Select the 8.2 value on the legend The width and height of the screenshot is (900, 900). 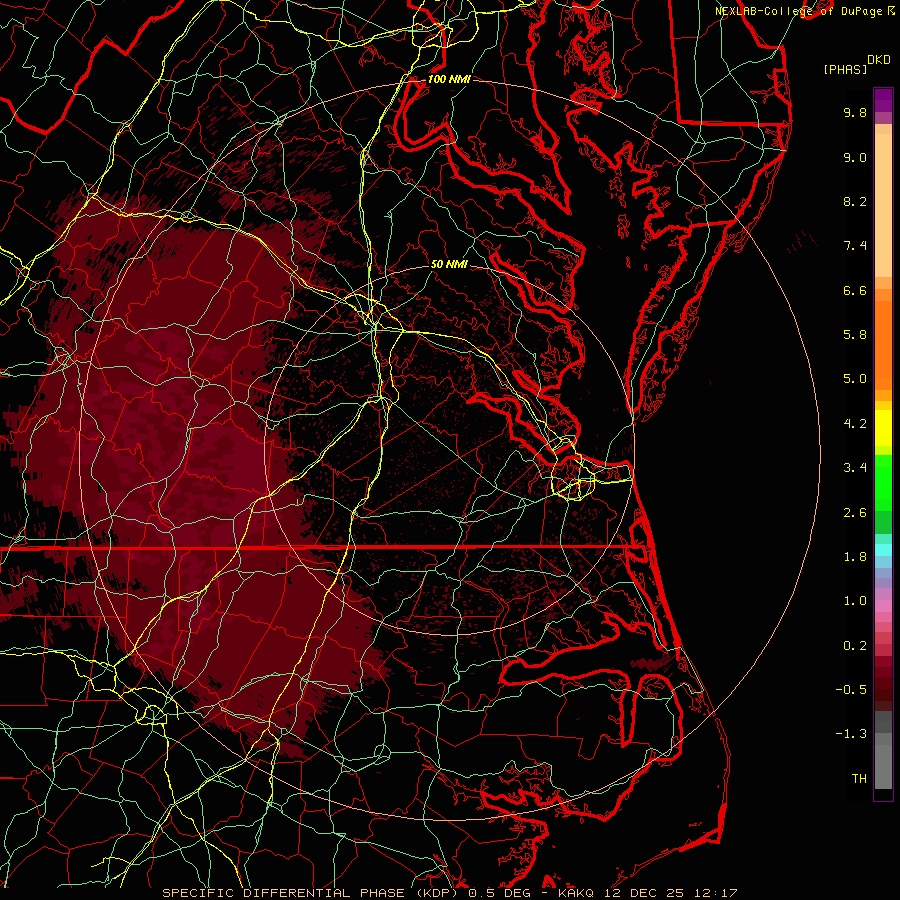[855, 201]
